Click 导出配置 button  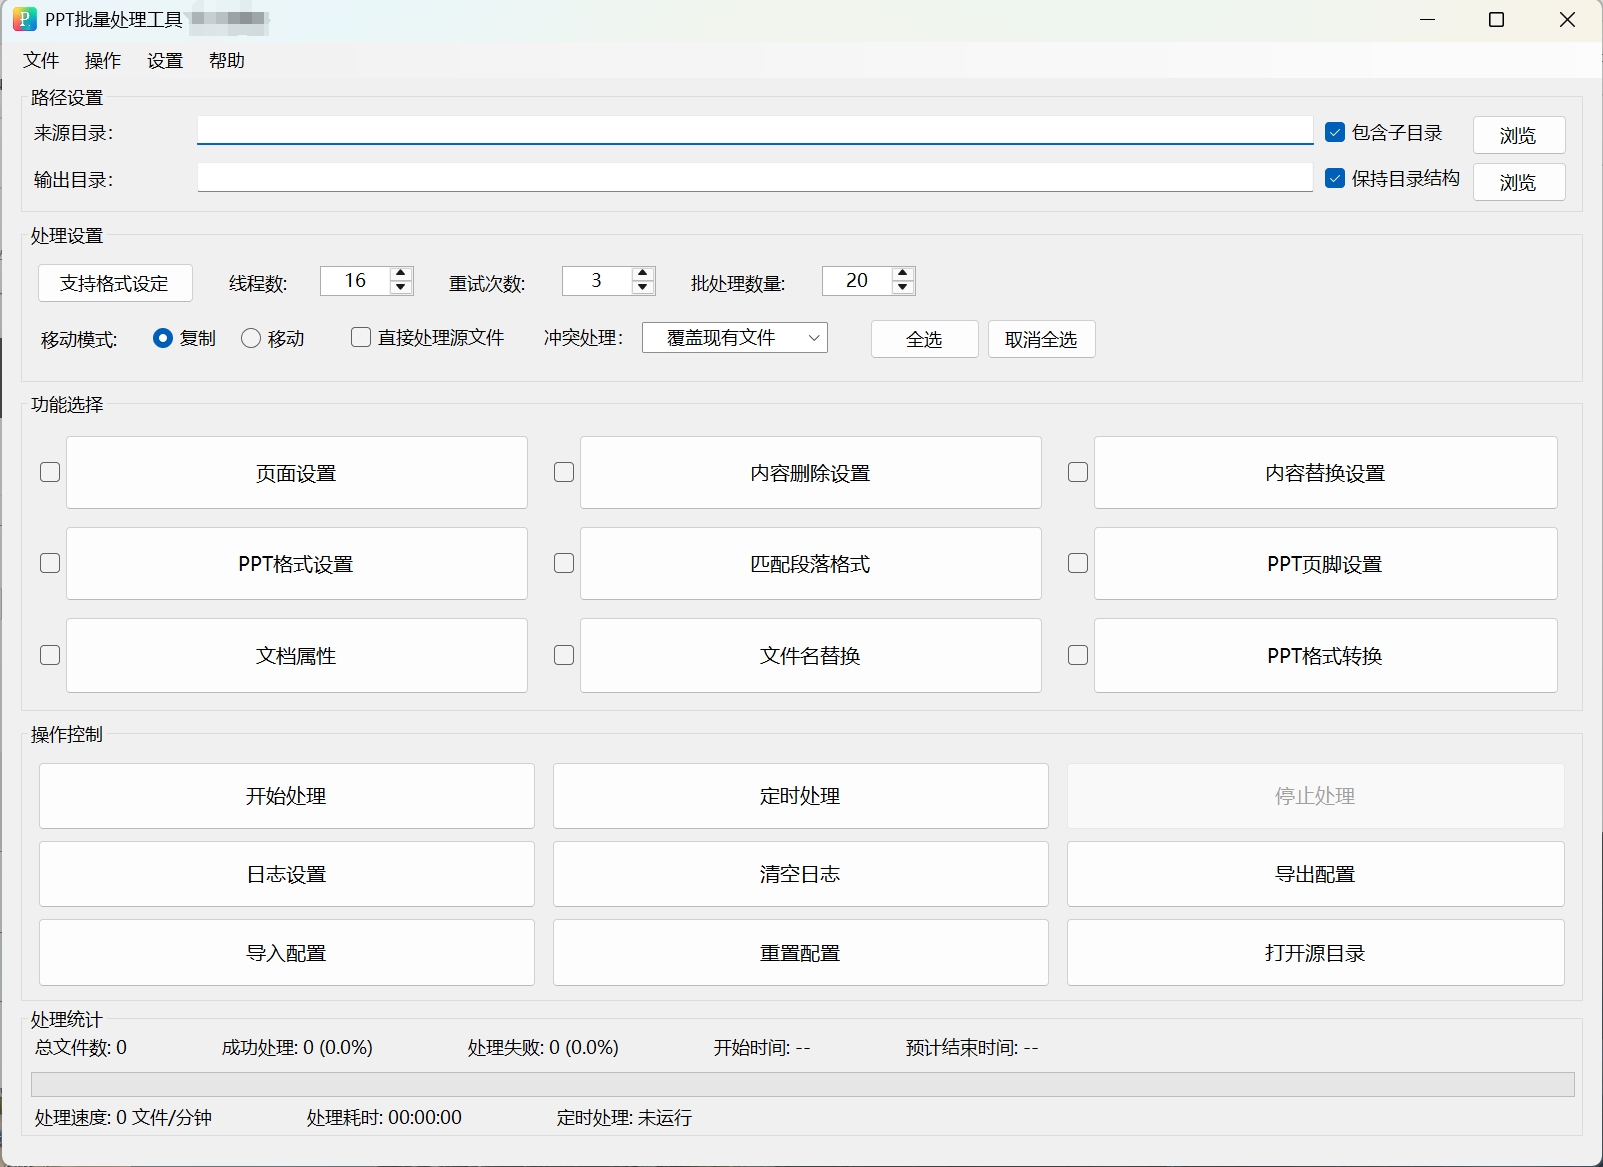click(x=1316, y=874)
